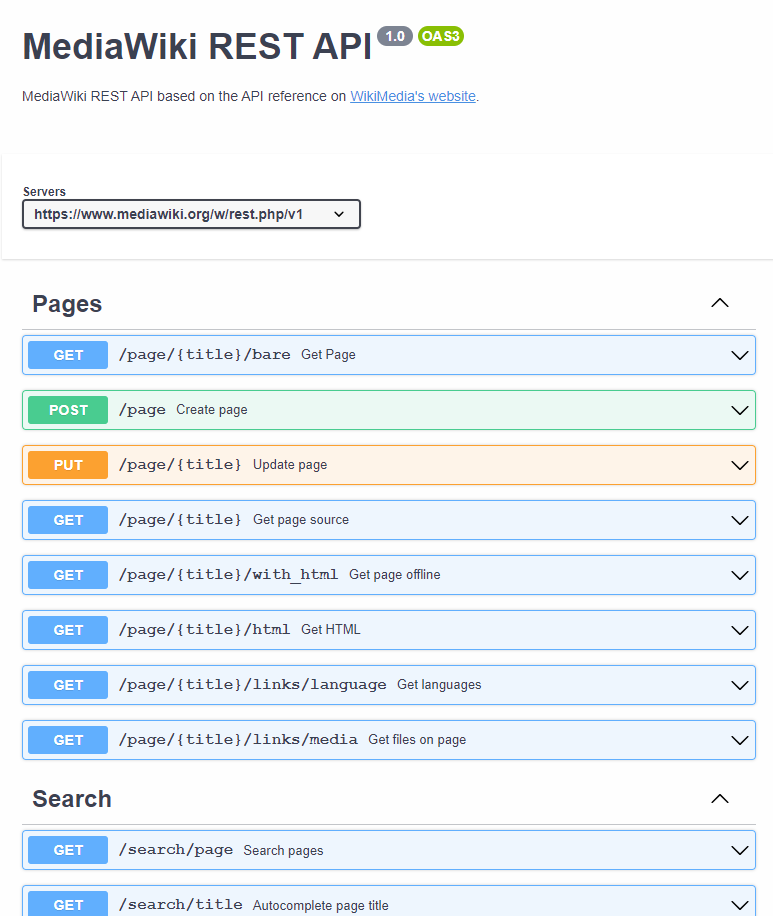Click the 'Get files on page' summary text
Screen dimensions: 773x916
[417, 740]
